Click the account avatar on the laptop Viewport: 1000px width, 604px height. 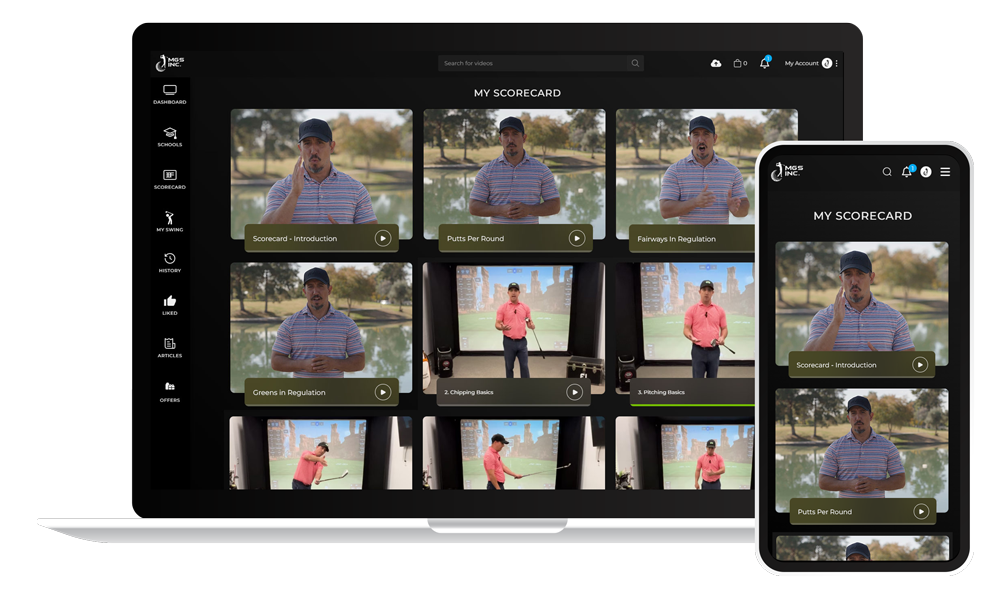(x=827, y=63)
